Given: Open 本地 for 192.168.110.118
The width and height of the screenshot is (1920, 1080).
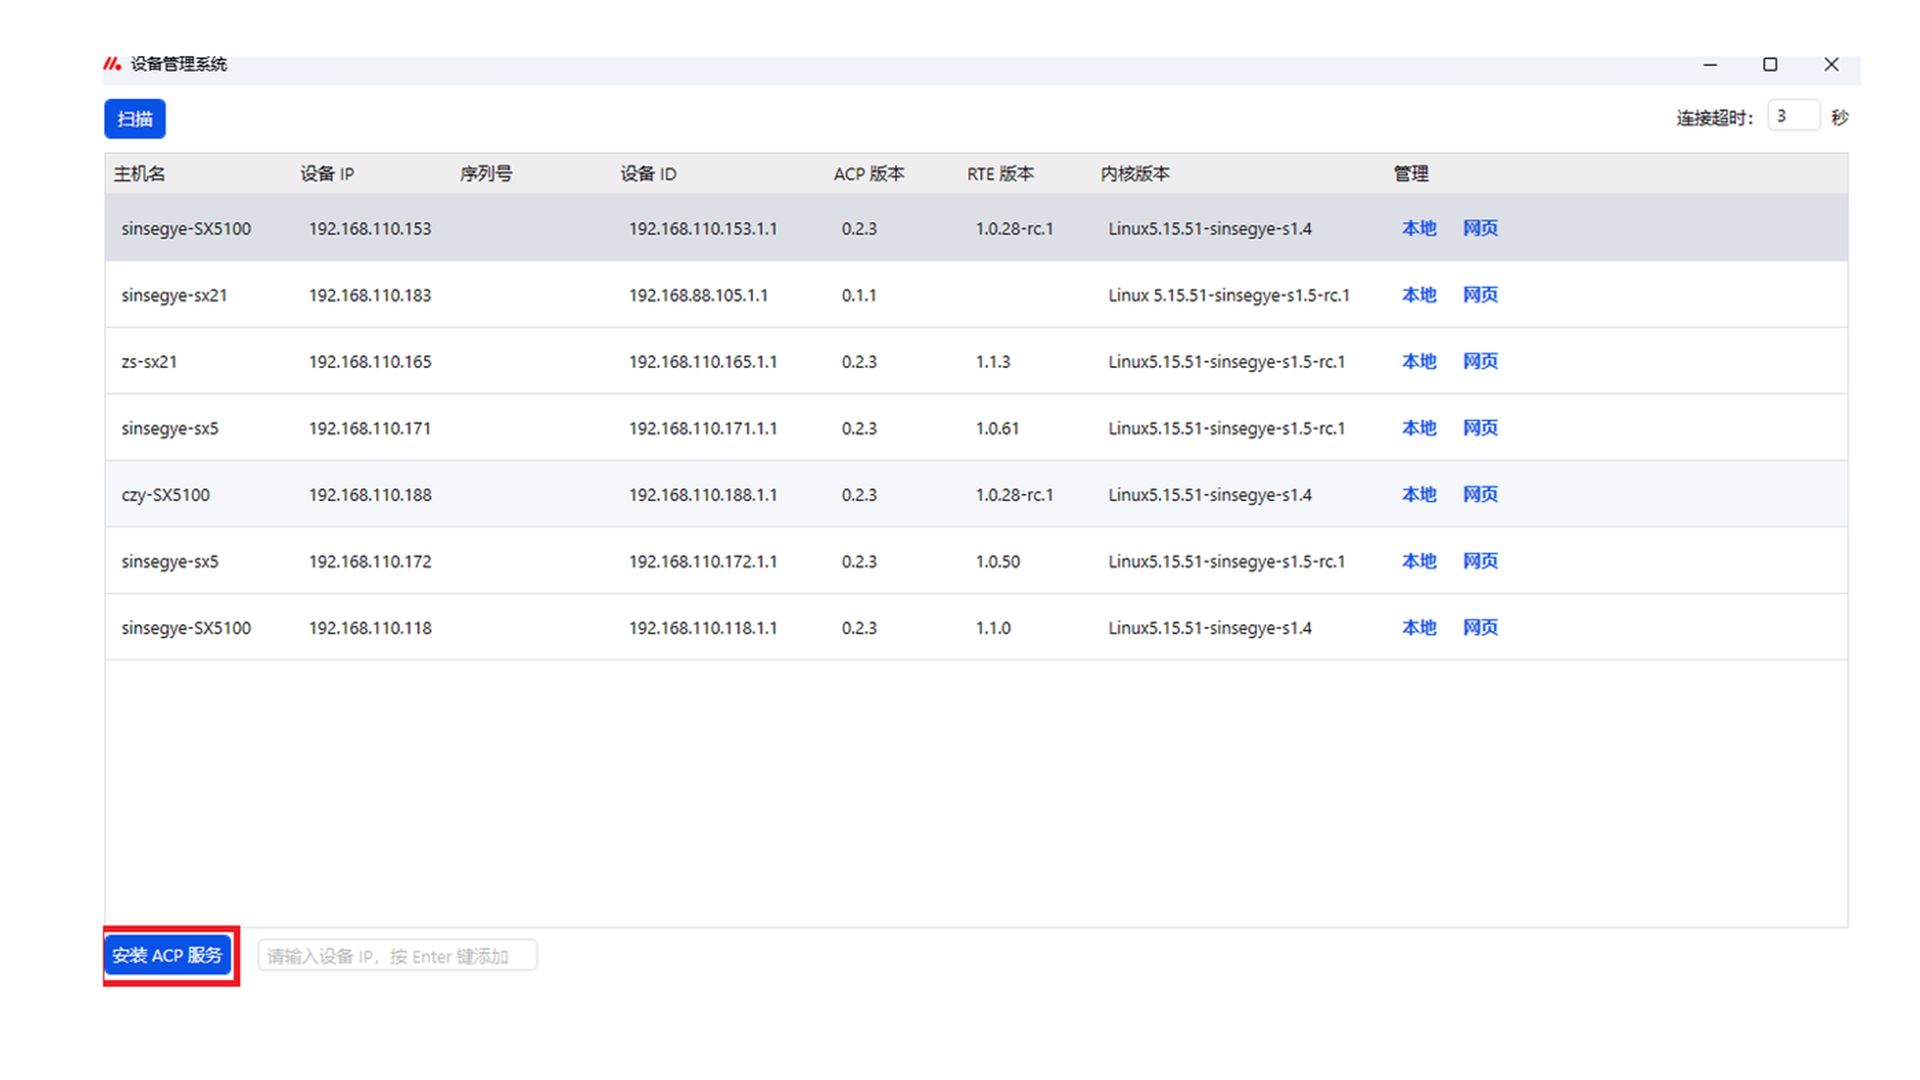Looking at the screenshot, I should click(x=1419, y=627).
